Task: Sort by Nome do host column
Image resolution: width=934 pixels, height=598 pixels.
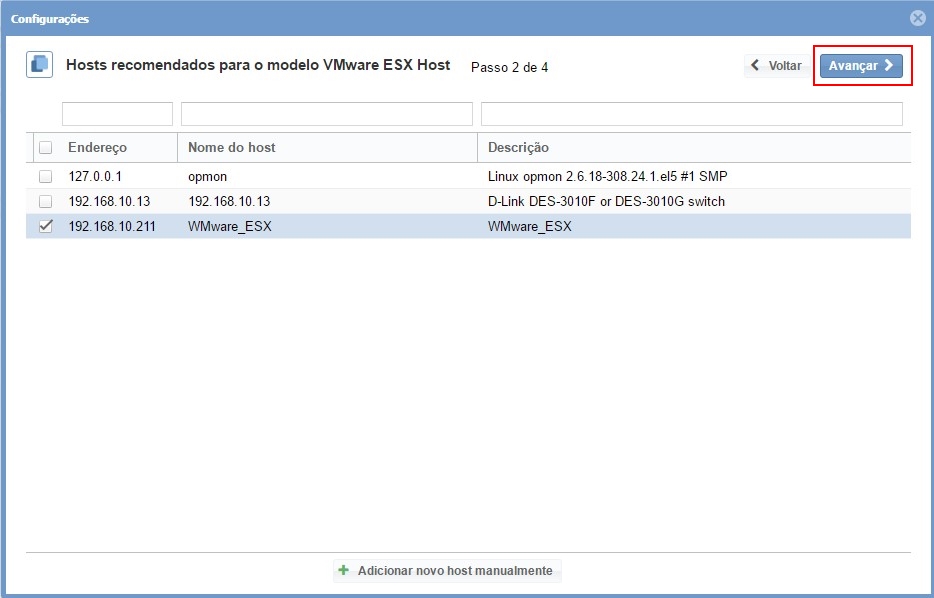Action: coord(232,148)
